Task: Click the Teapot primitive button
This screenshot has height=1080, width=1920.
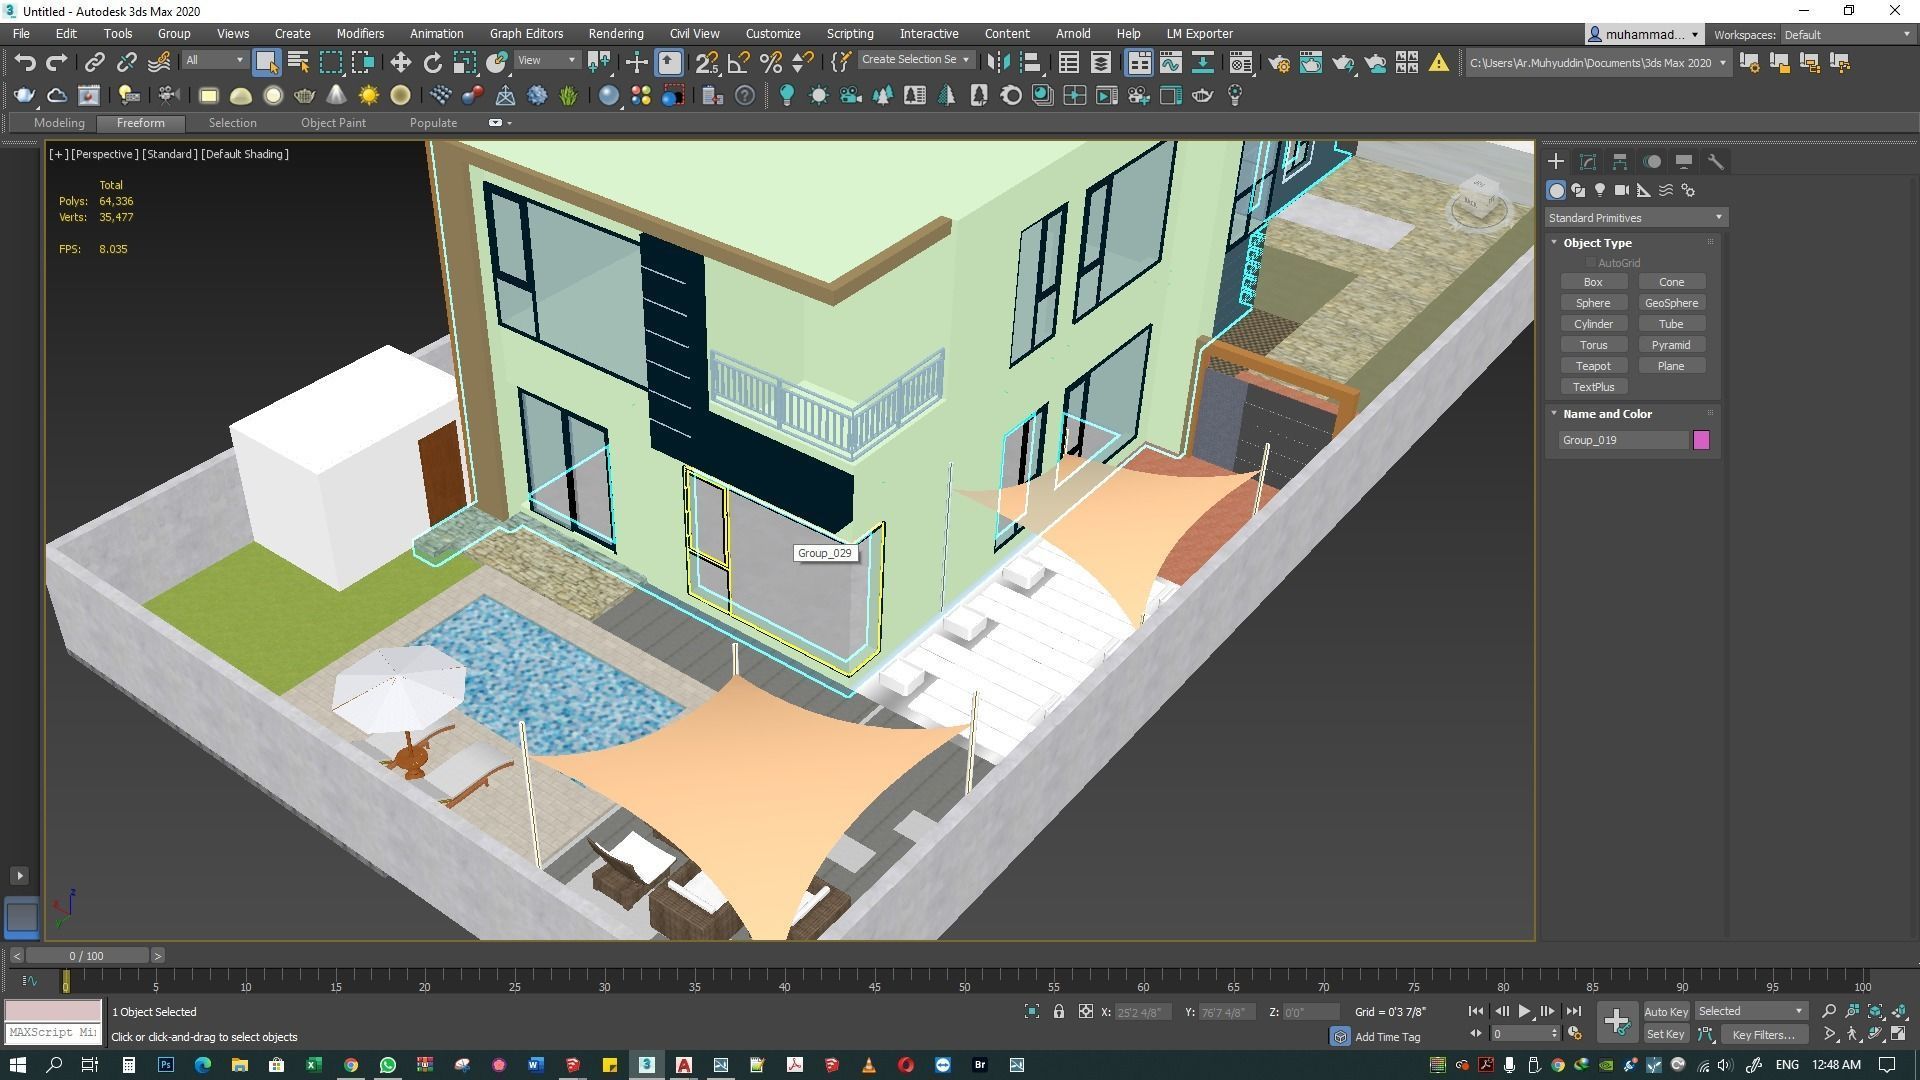Action: [1593, 366]
